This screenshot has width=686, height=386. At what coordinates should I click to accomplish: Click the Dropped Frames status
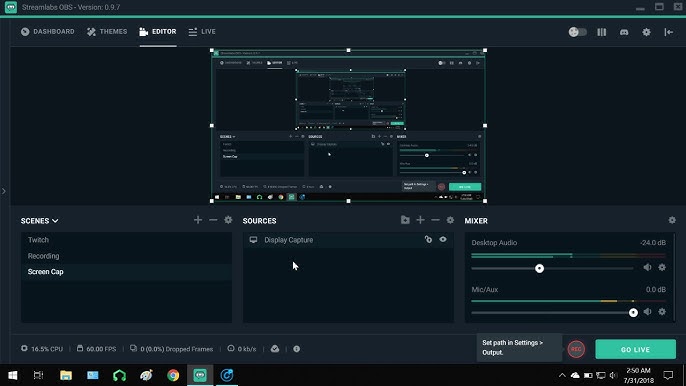172,349
